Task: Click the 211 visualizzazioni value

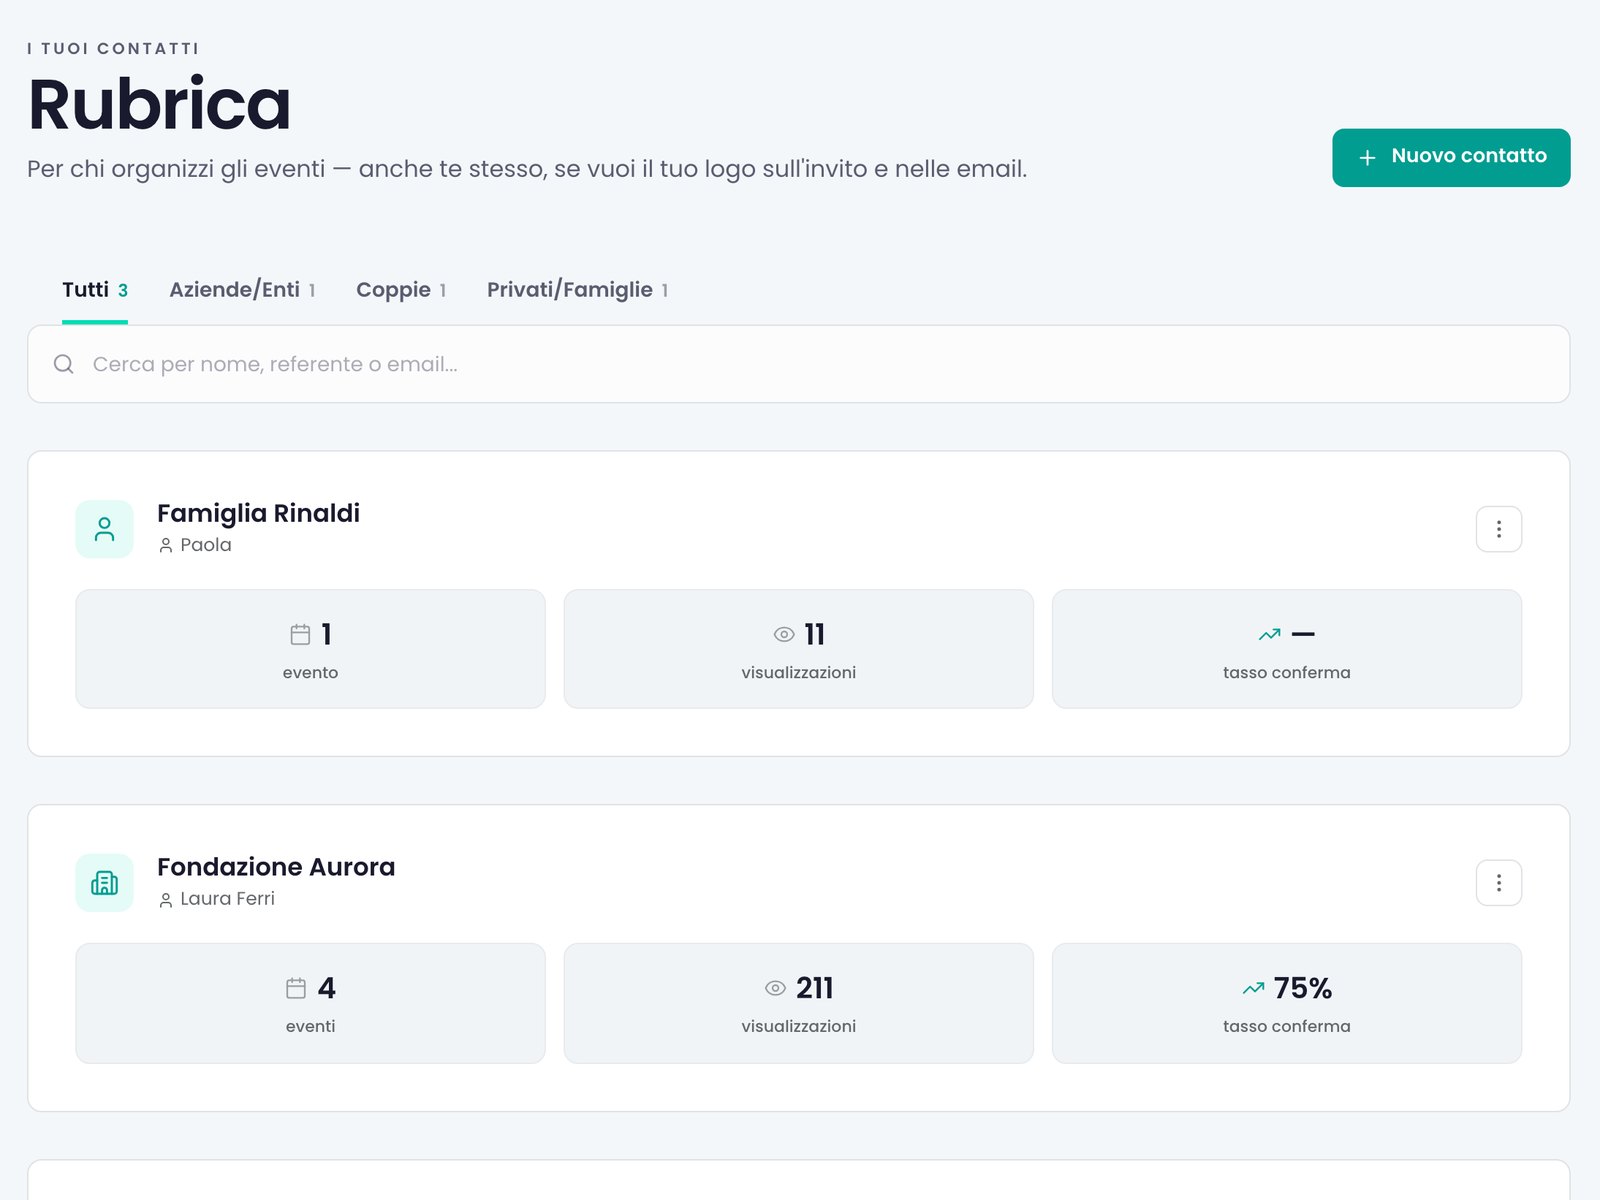Action: click(x=815, y=988)
